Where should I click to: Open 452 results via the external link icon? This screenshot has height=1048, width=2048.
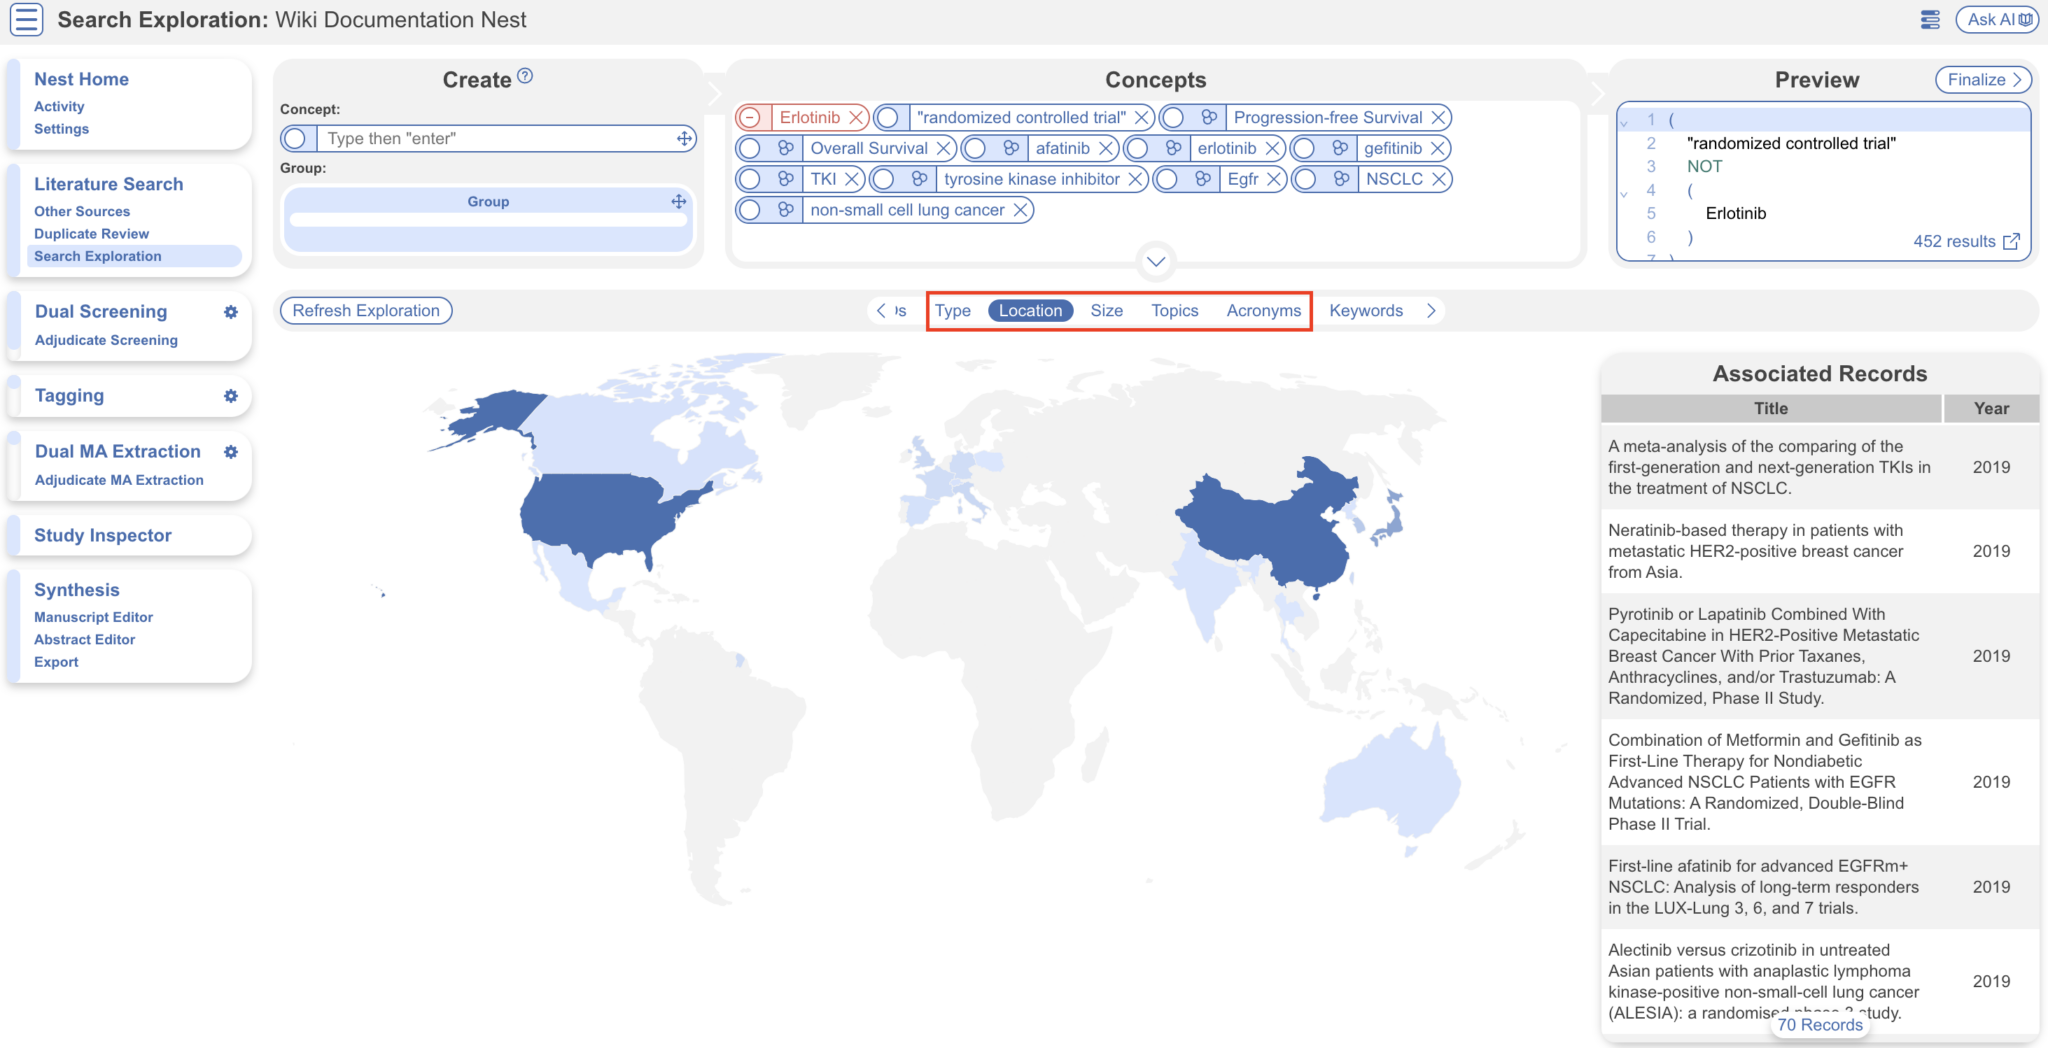[x=2011, y=241]
